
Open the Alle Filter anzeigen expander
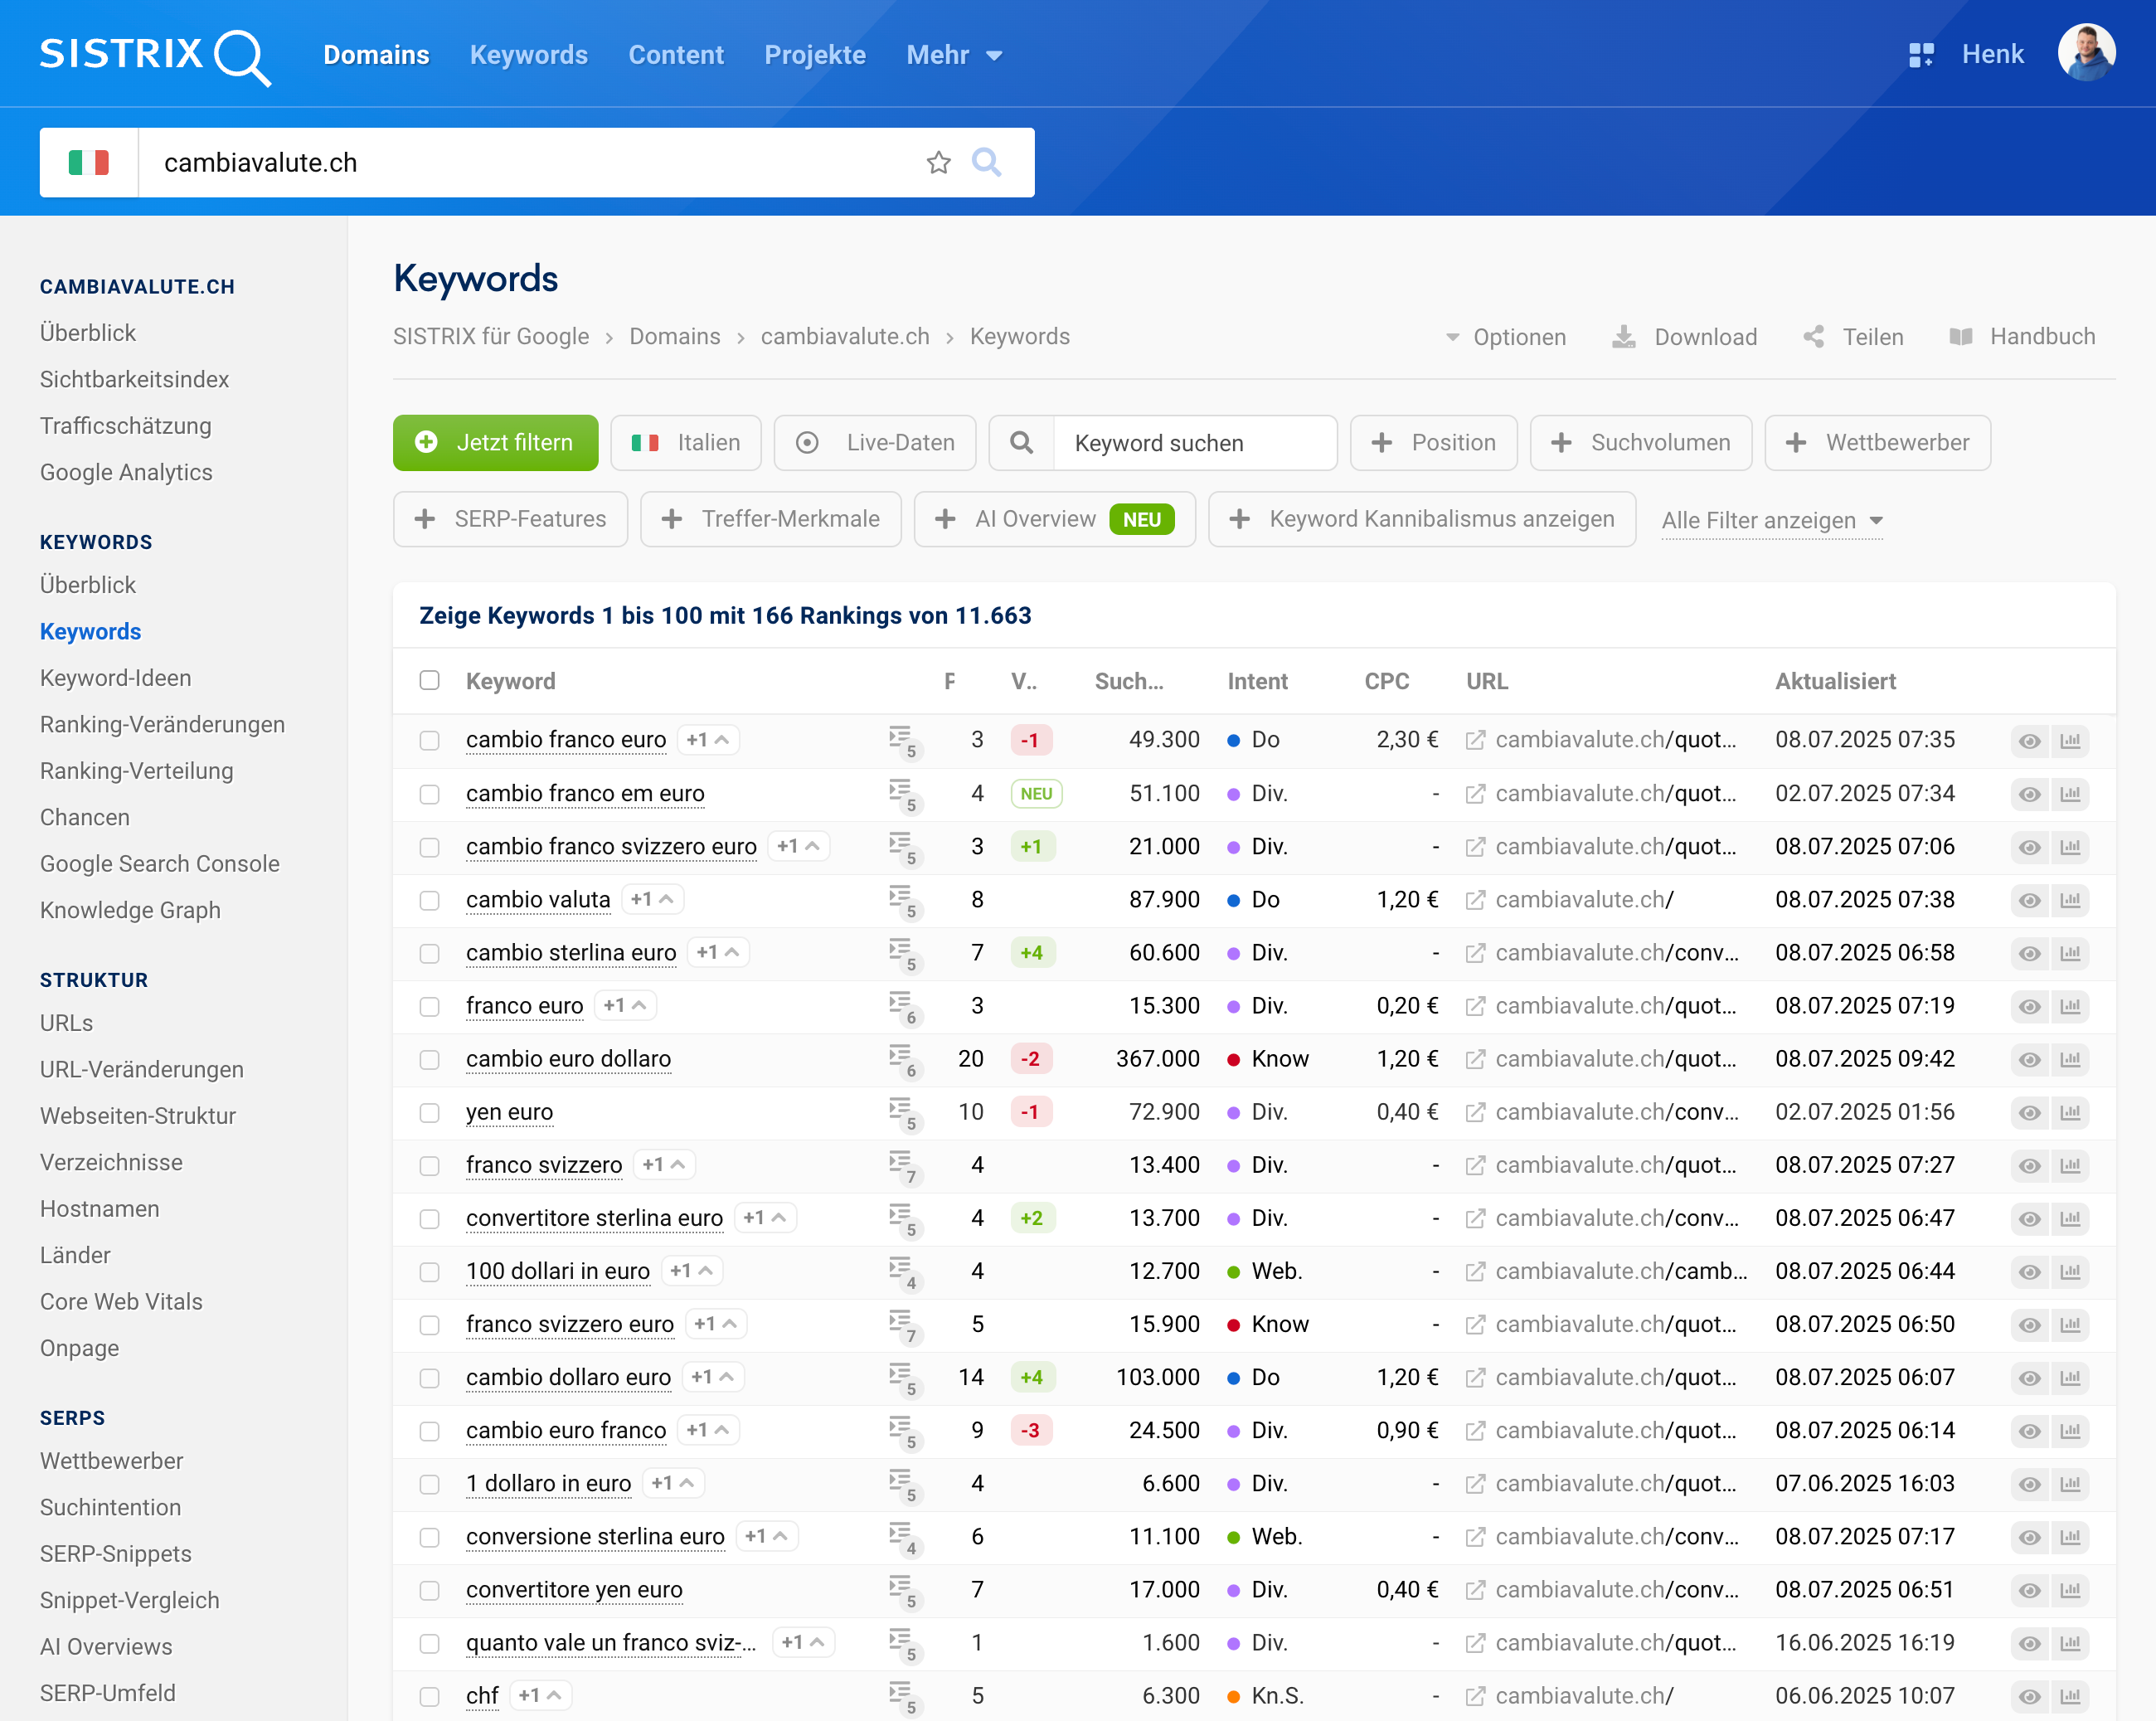tap(1771, 520)
